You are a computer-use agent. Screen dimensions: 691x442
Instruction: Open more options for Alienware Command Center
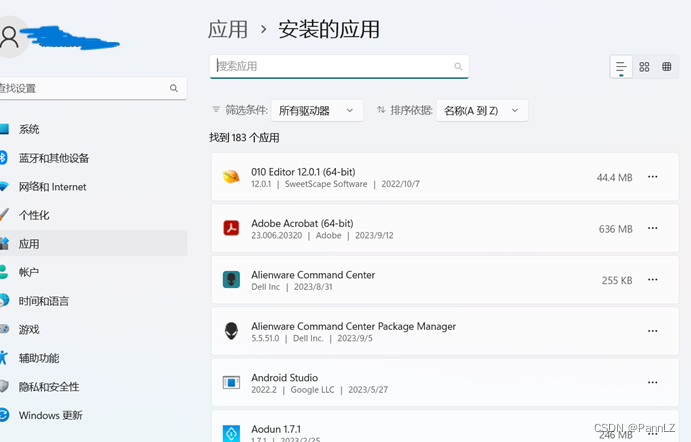tap(653, 279)
